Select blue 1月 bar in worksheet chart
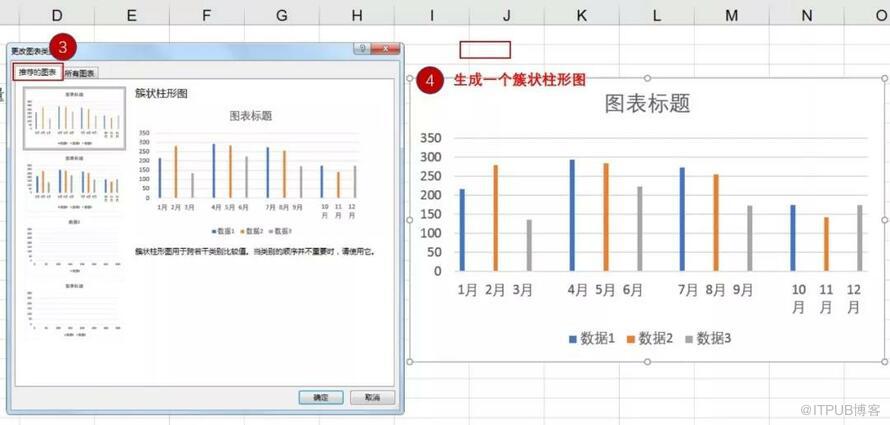This screenshot has width=890, height=425. 462,230
